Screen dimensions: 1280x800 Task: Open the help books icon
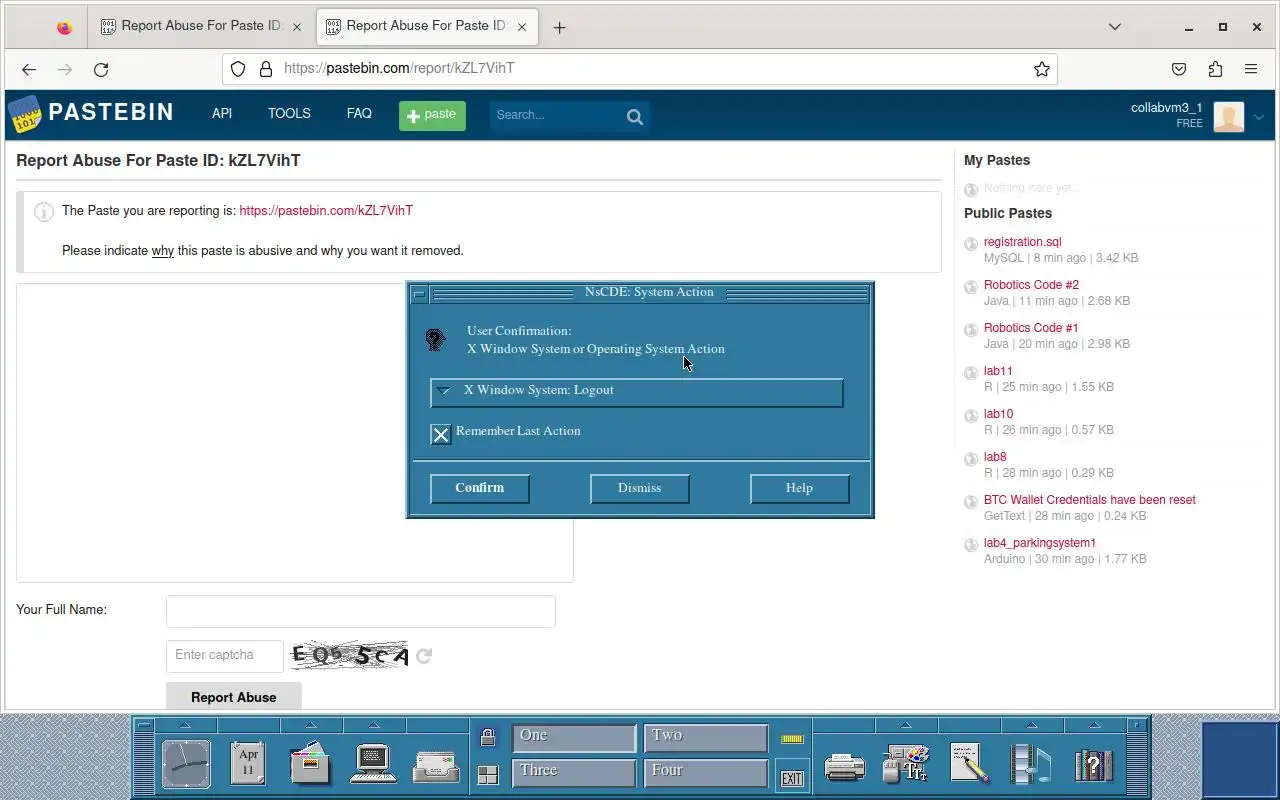click(x=1094, y=765)
